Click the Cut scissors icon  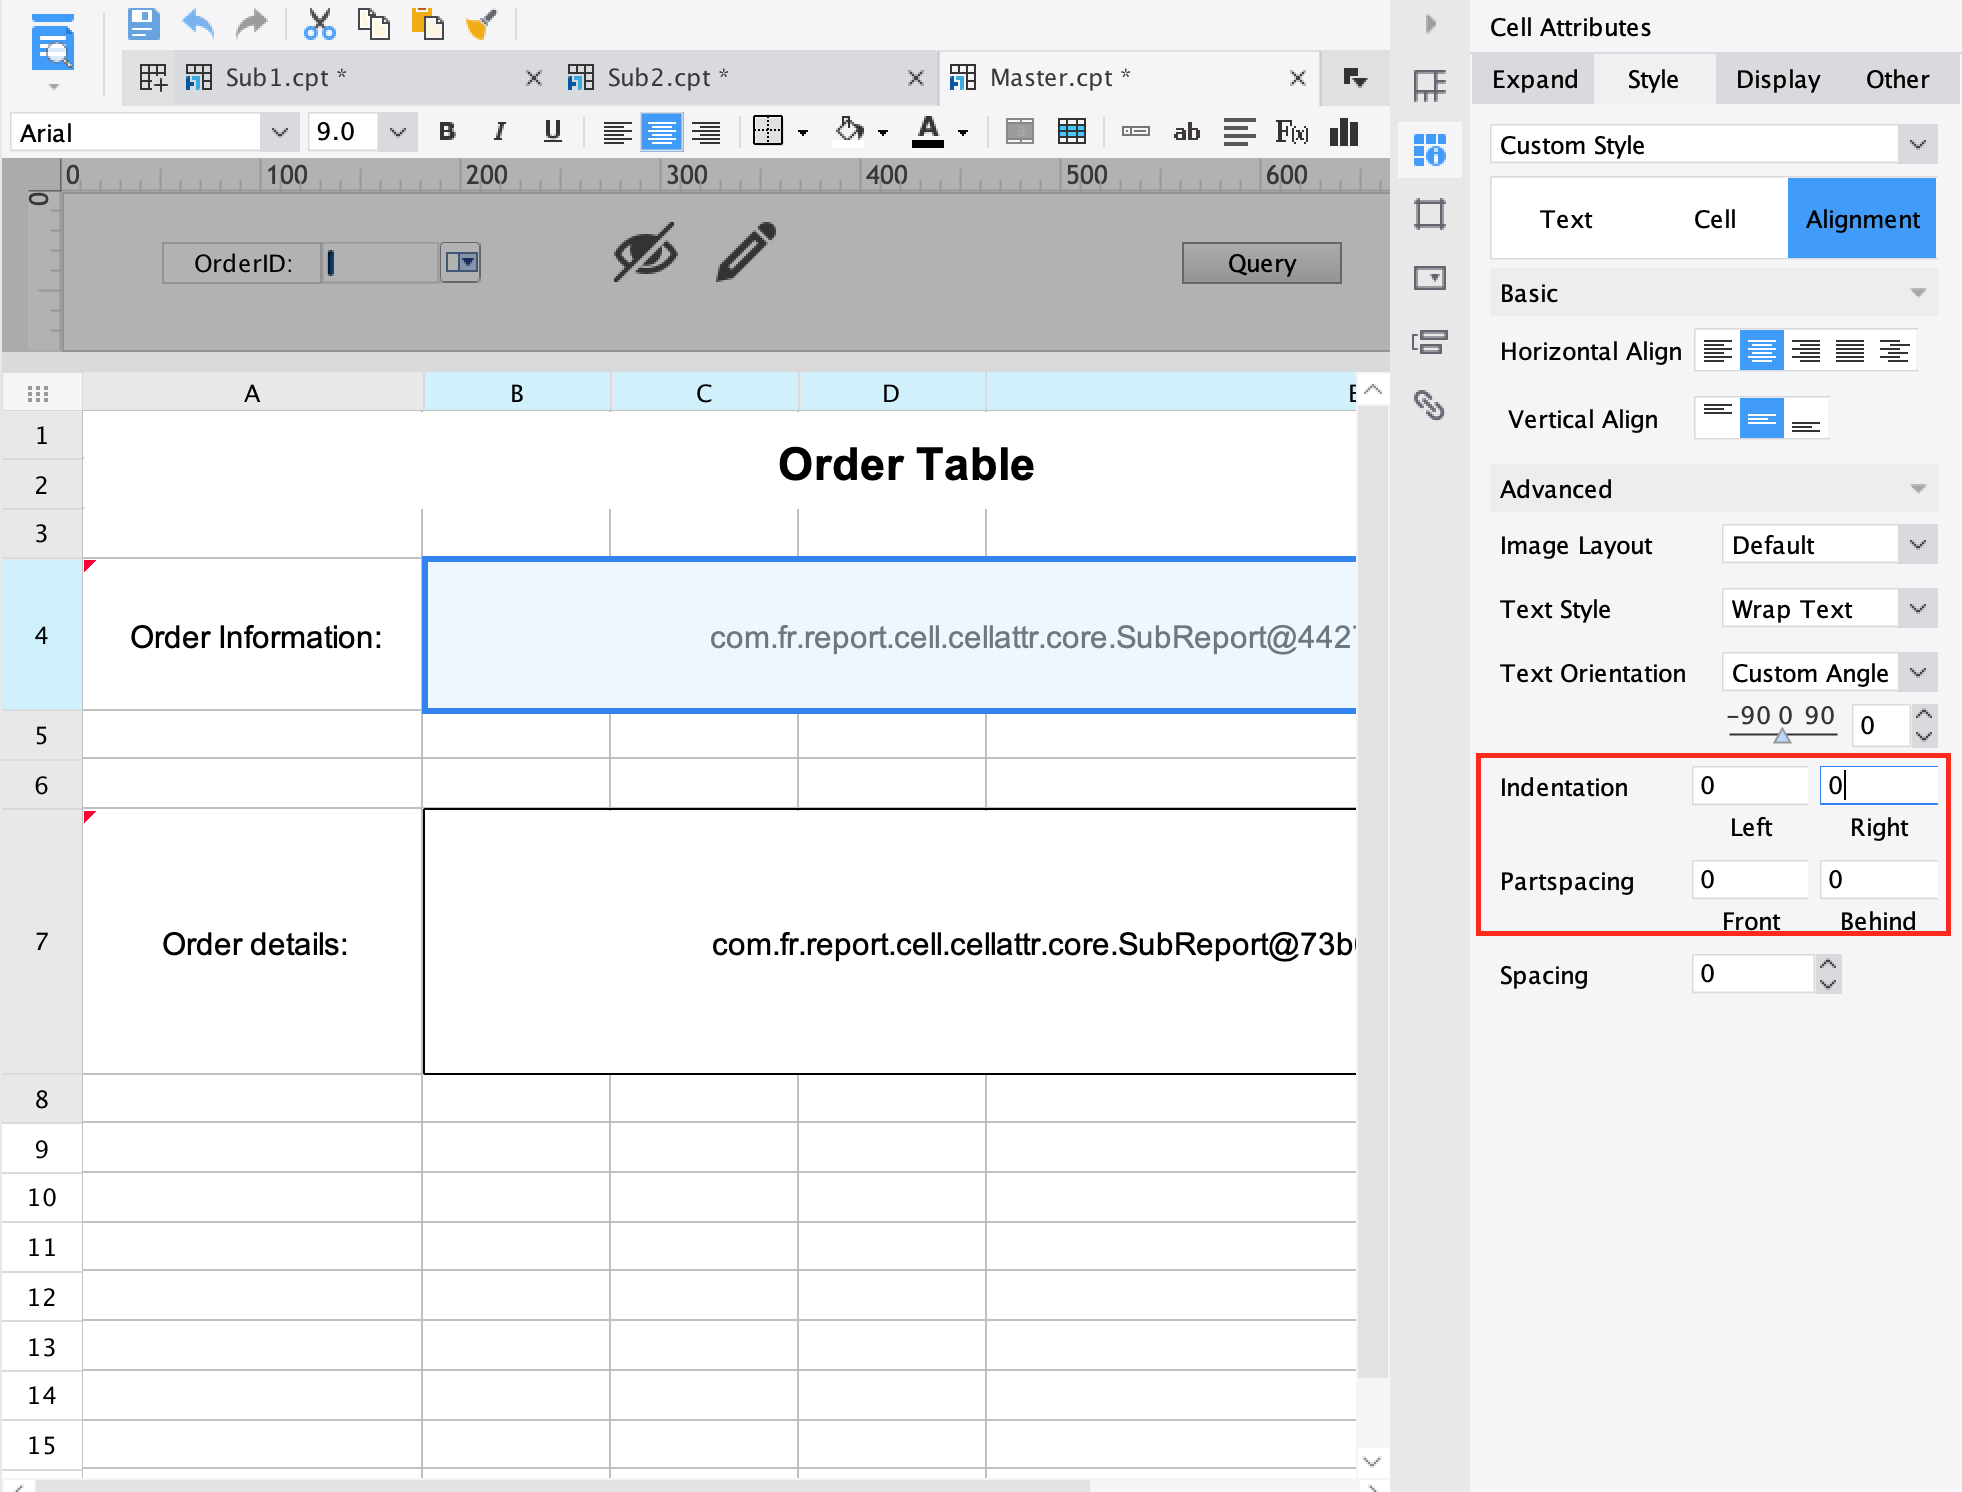(319, 23)
